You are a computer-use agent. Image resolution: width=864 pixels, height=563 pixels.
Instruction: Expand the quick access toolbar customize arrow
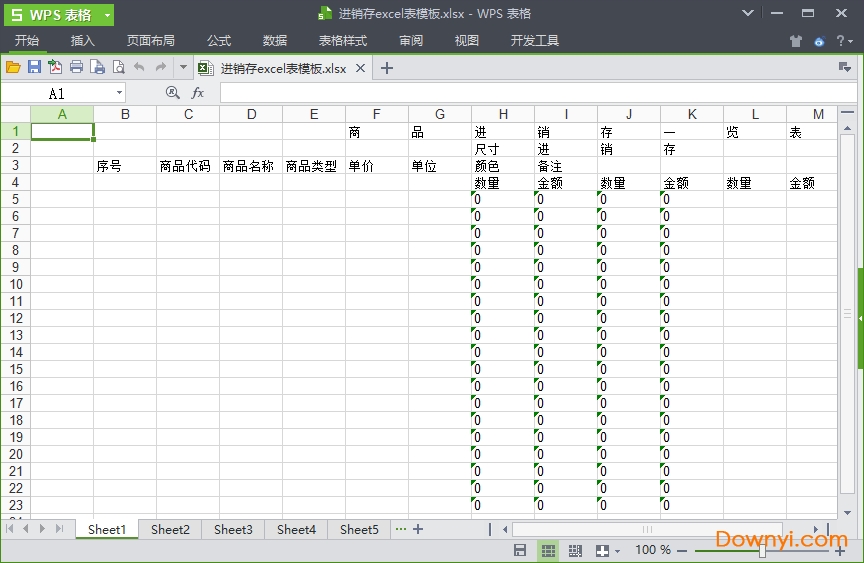[182, 67]
